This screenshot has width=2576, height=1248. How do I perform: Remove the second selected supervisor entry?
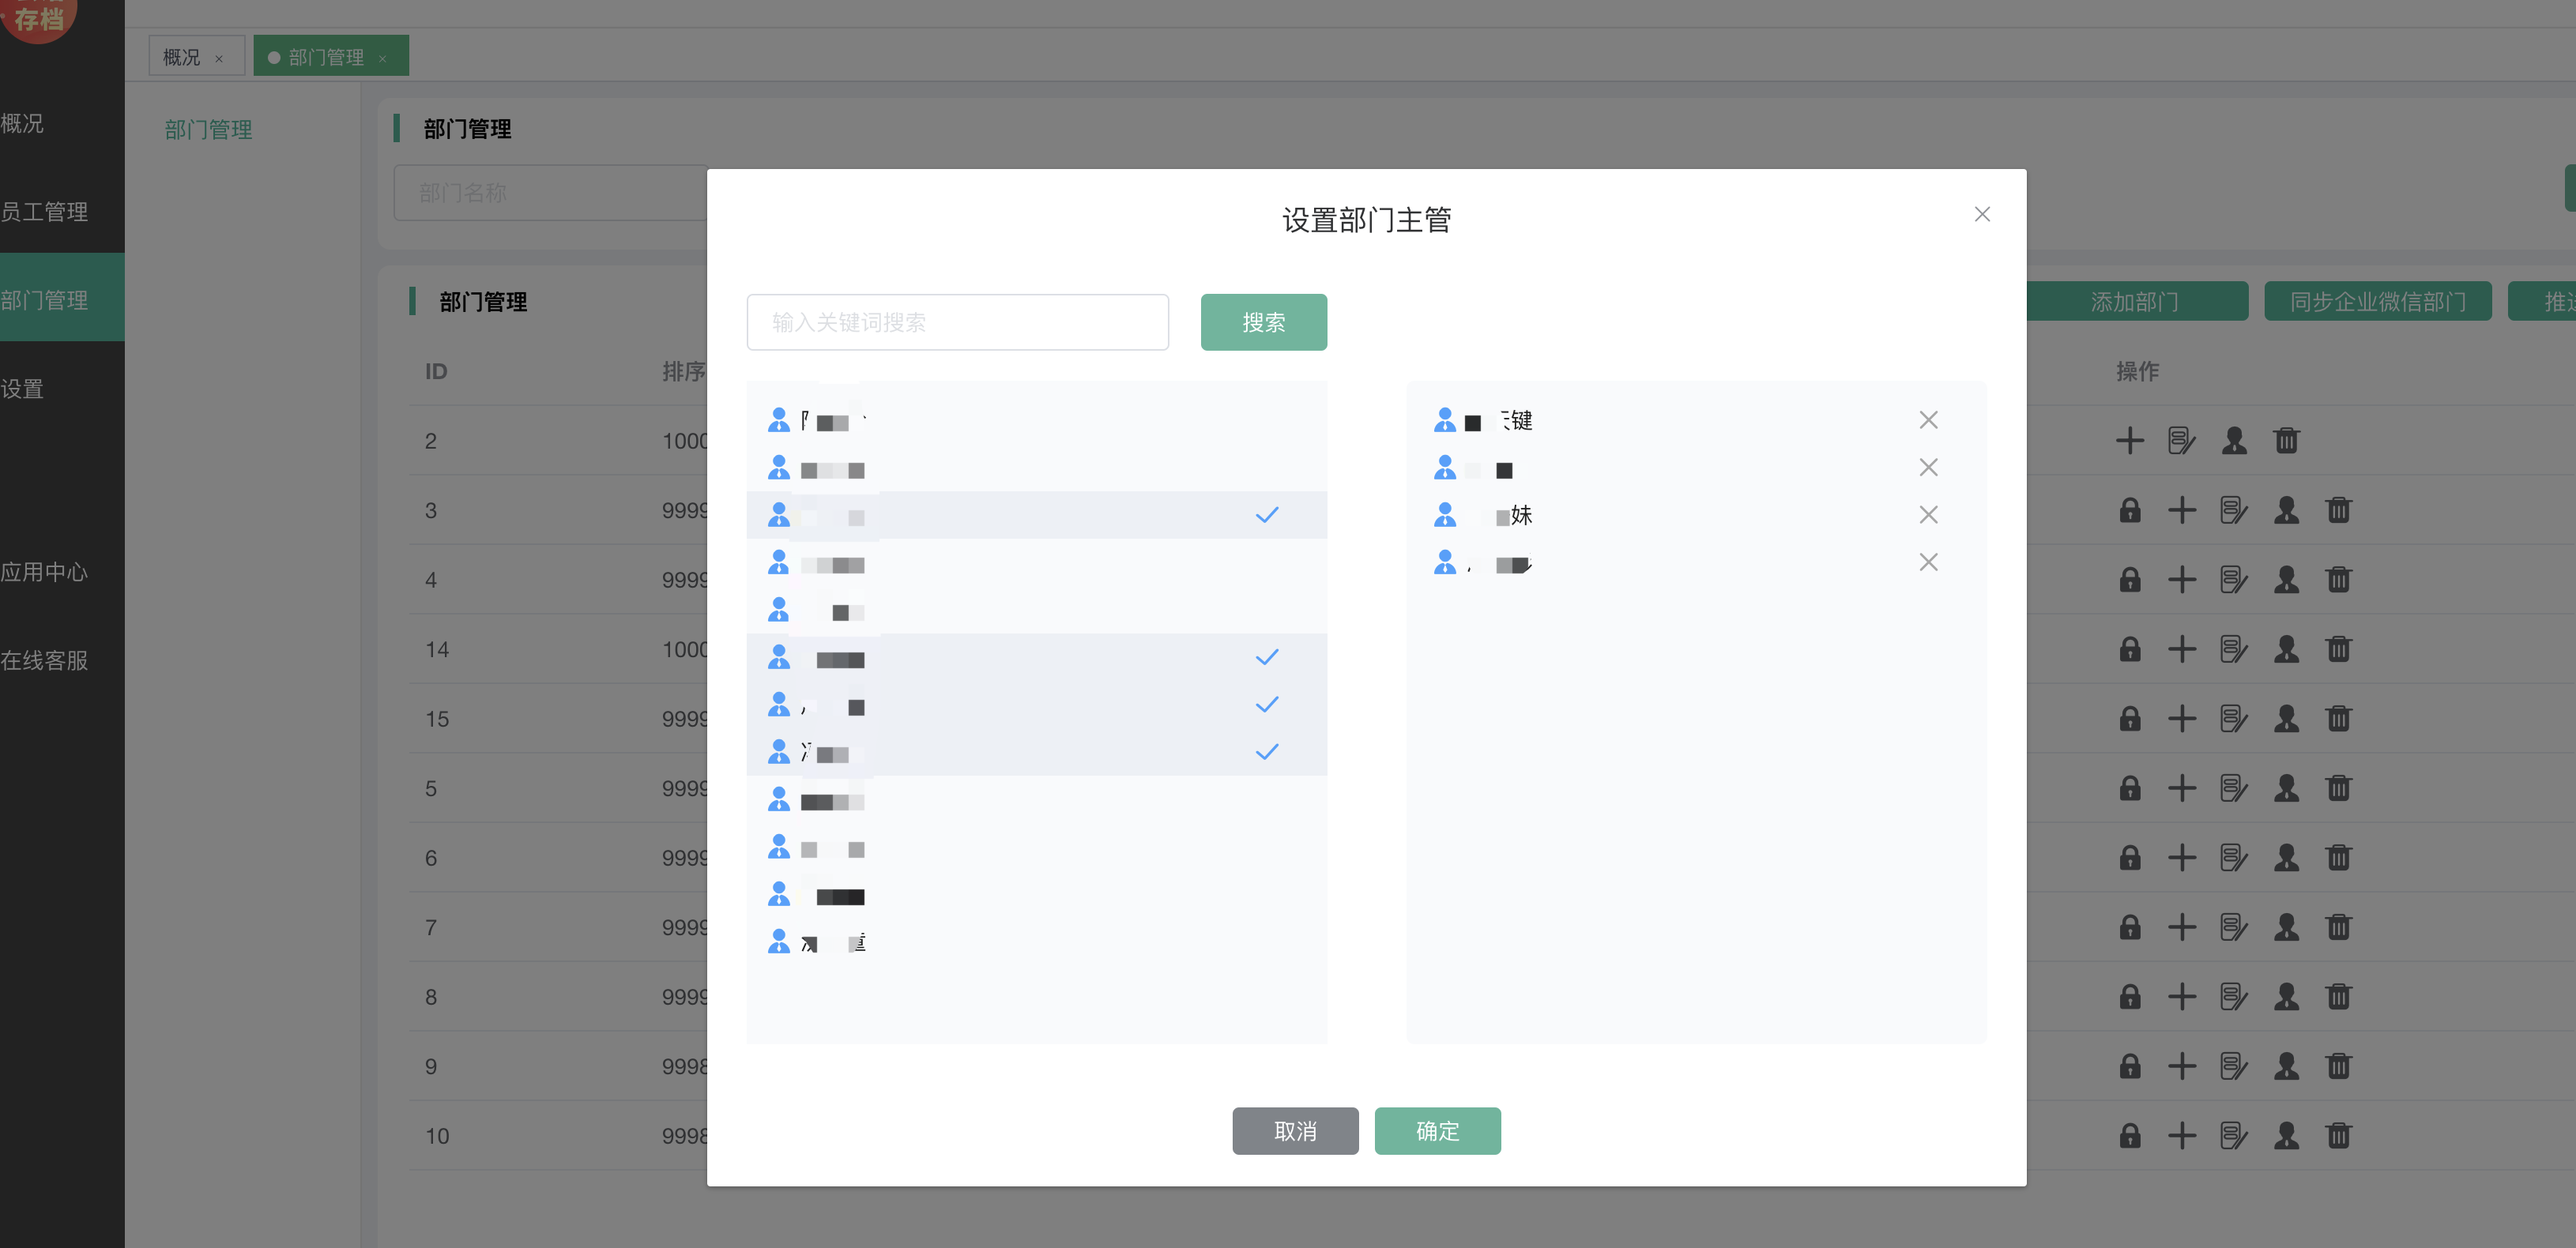[1927, 468]
